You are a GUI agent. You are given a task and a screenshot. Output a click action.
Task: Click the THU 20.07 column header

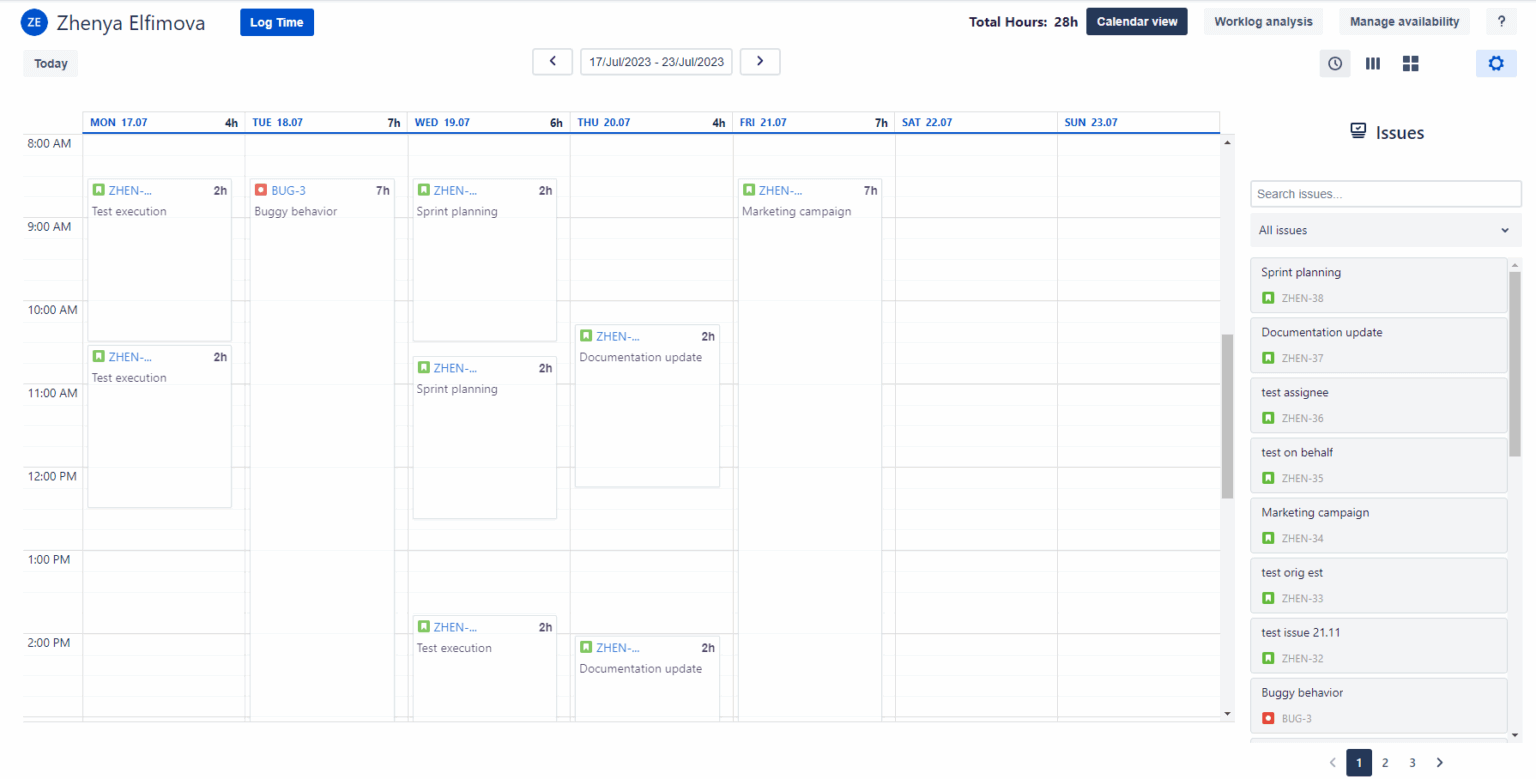(651, 122)
